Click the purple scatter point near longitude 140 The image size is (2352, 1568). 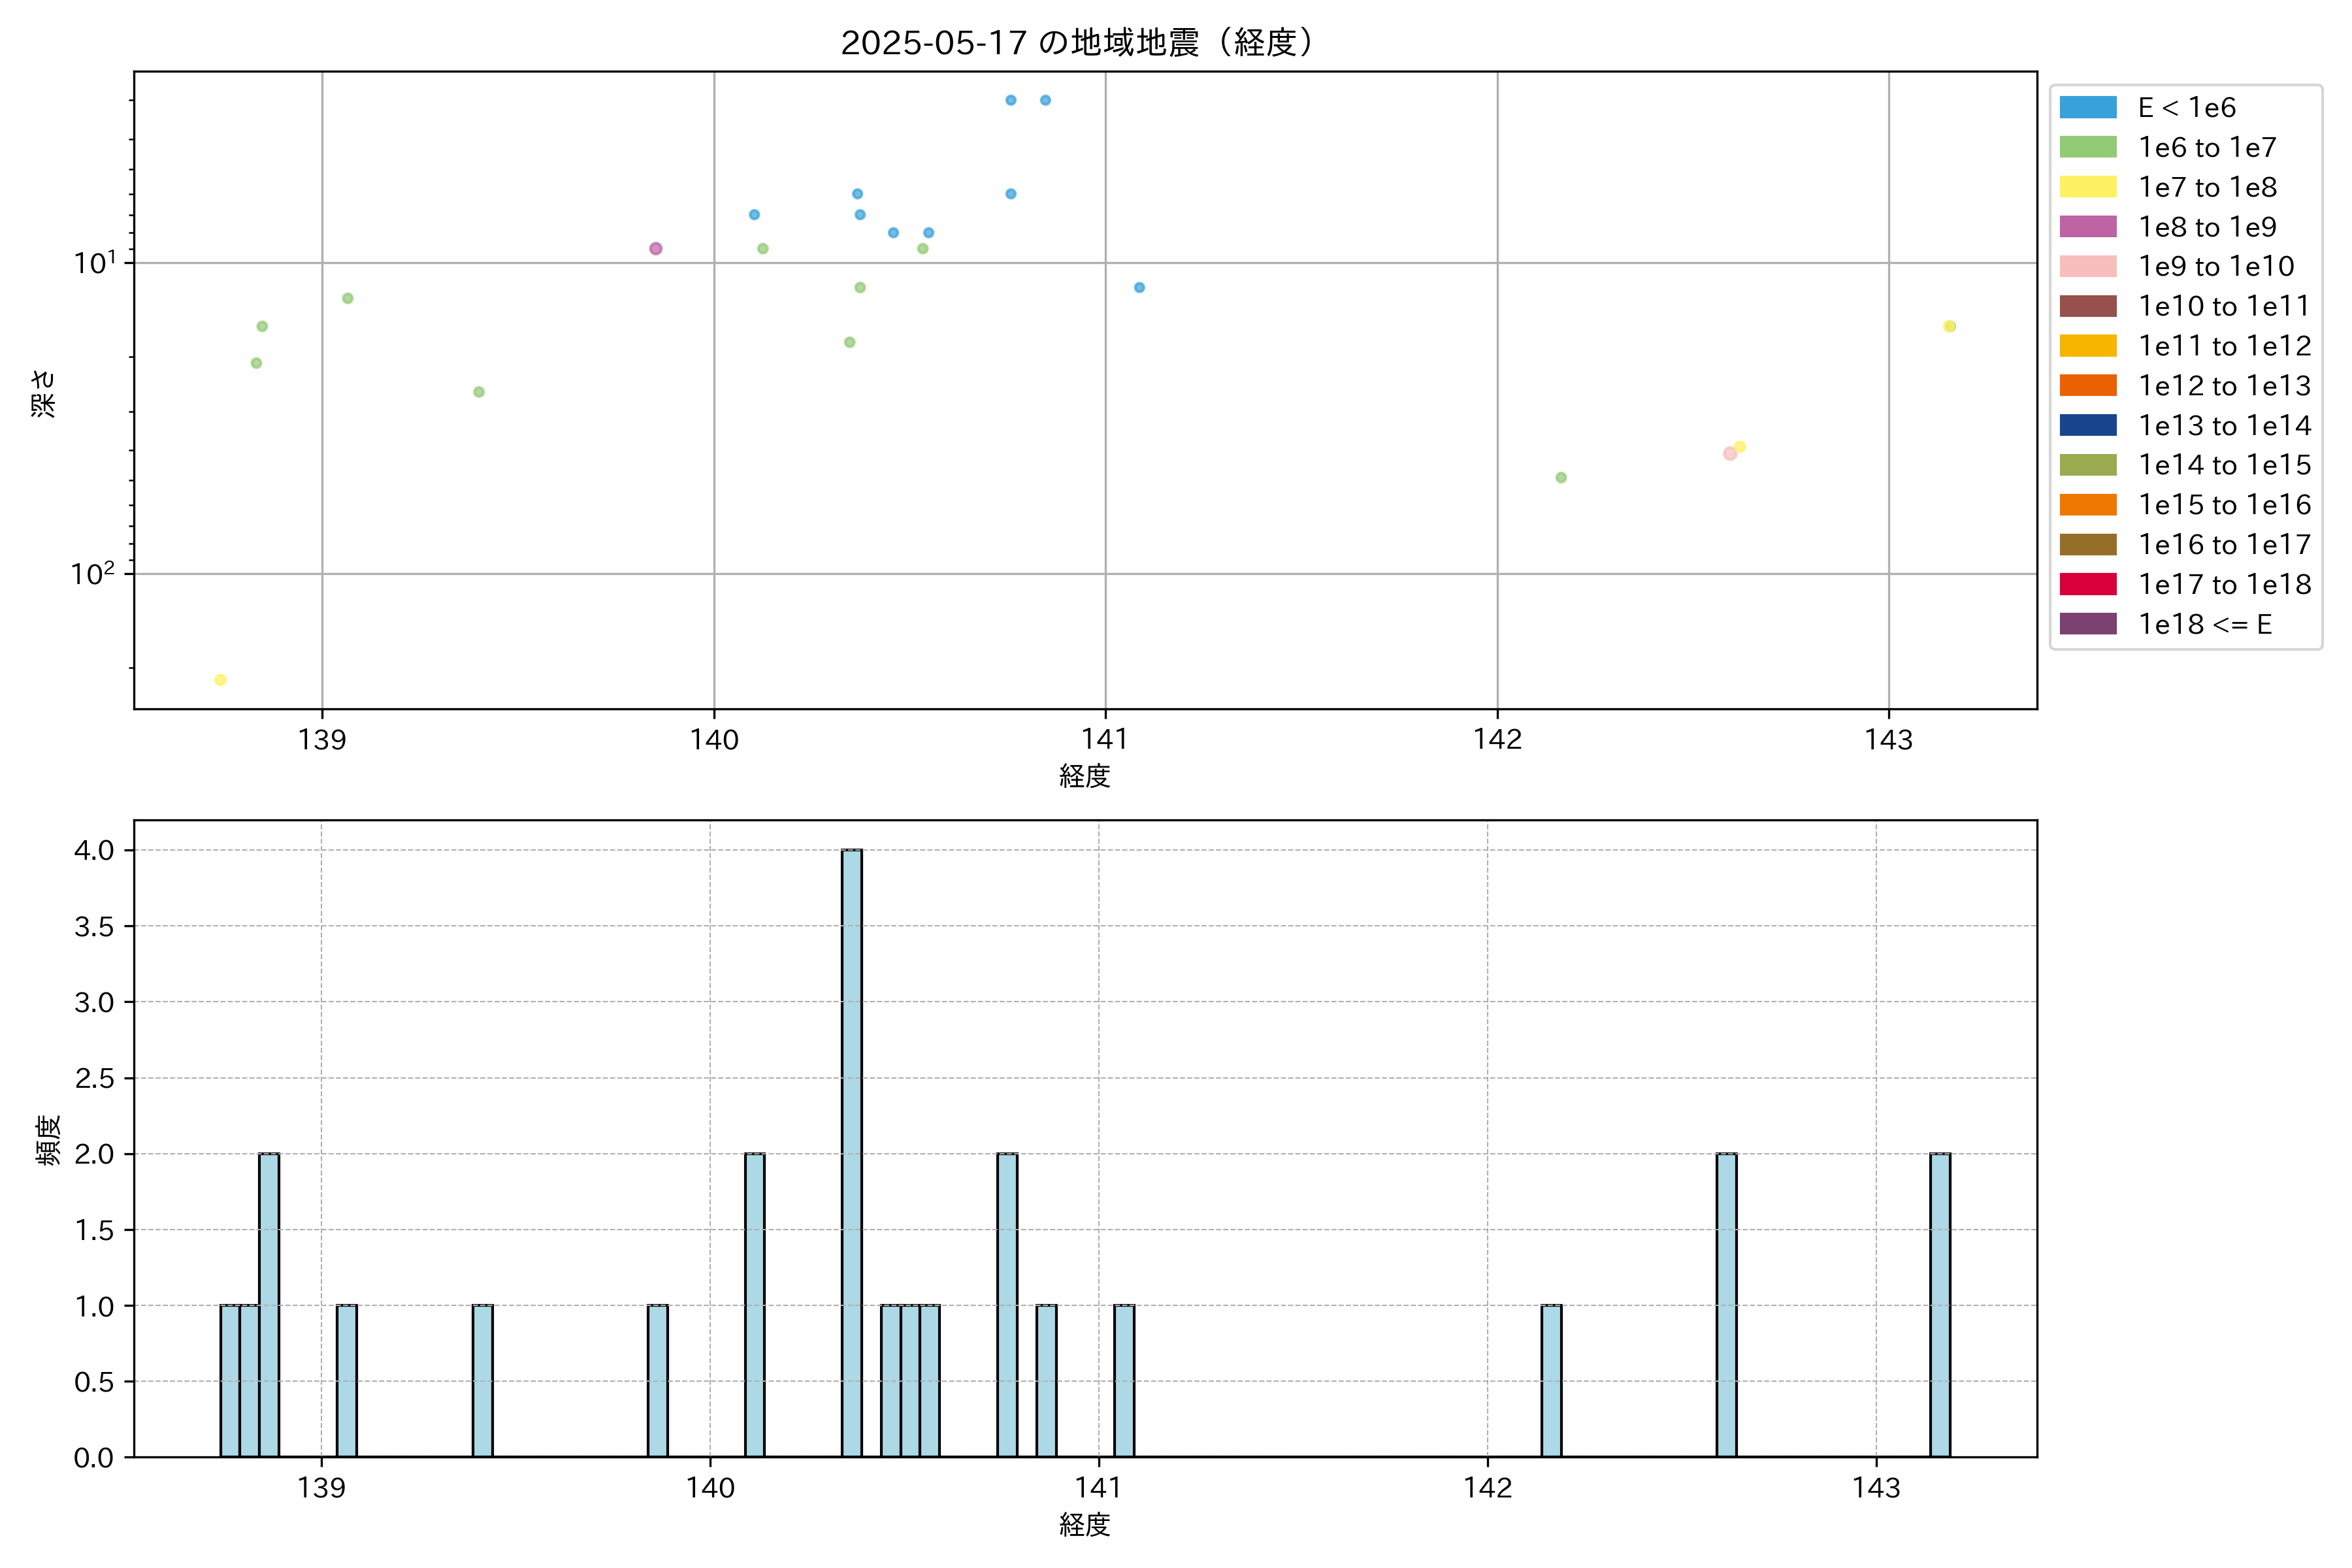[x=656, y=248]
